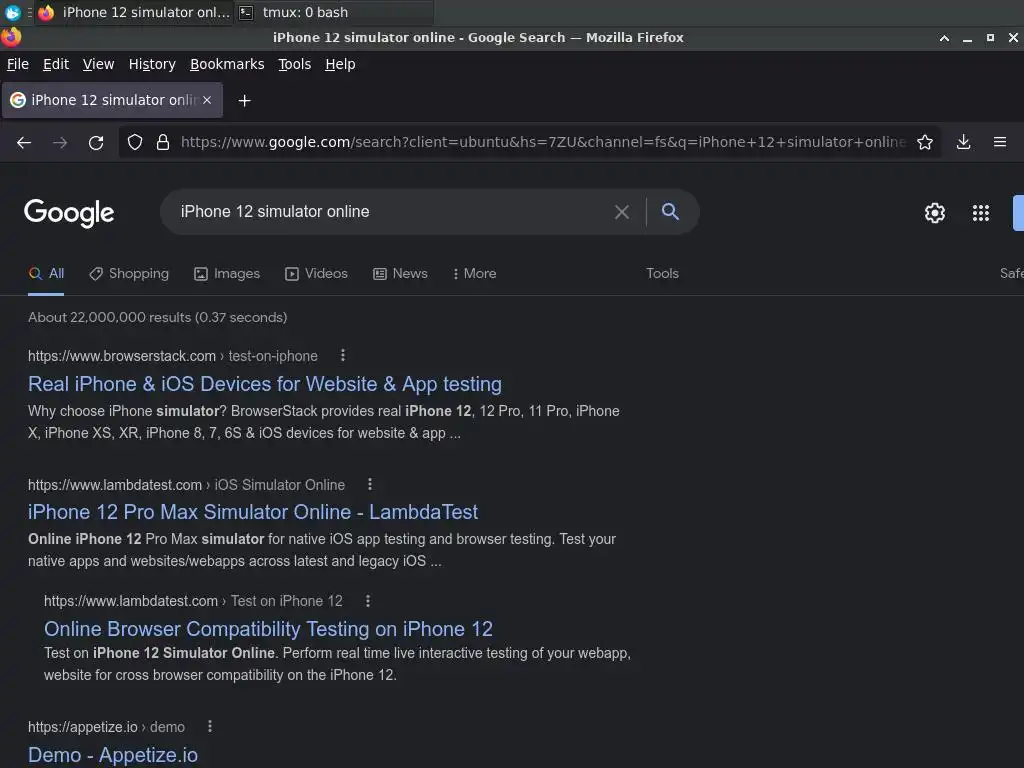
Task: Switch to Images results tab
Action: click(x=227, y=274)
